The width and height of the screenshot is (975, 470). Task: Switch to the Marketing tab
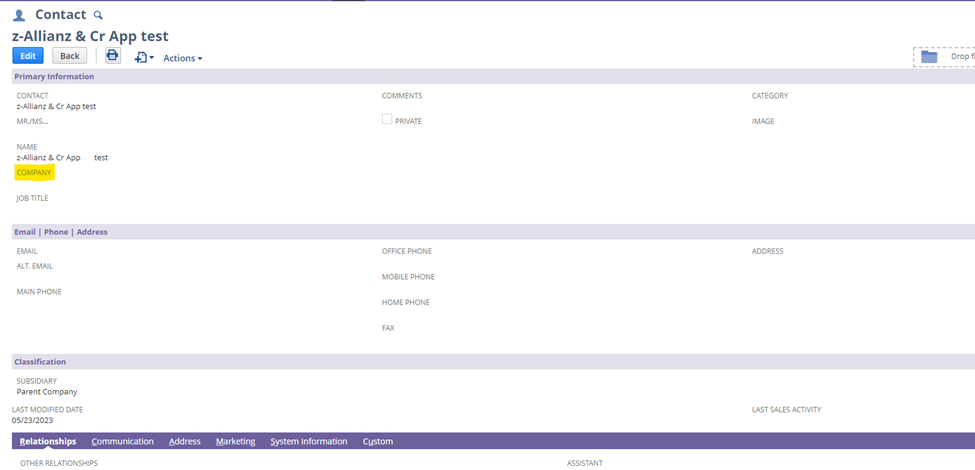[x=236, y=441]
